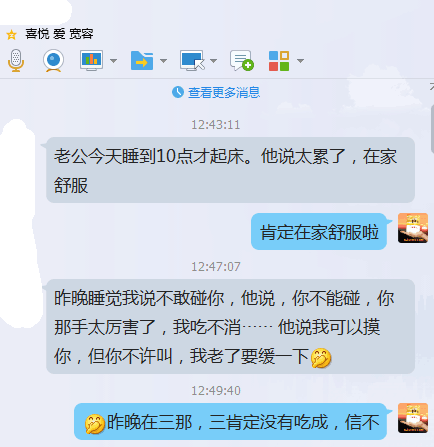Open the colorful apps grid icon
Viewport: 434px width, 447px height.
[x=279, y=61]
